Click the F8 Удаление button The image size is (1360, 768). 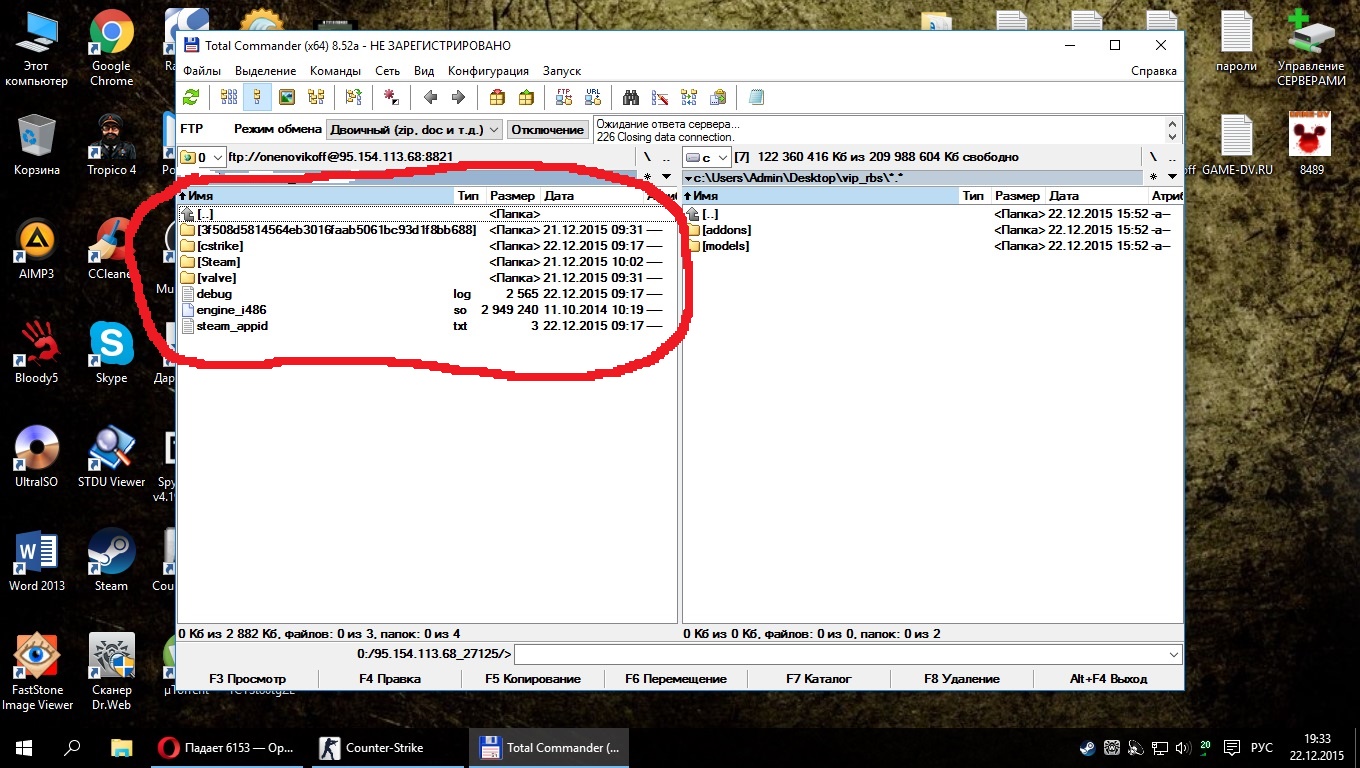pos(962,679)
